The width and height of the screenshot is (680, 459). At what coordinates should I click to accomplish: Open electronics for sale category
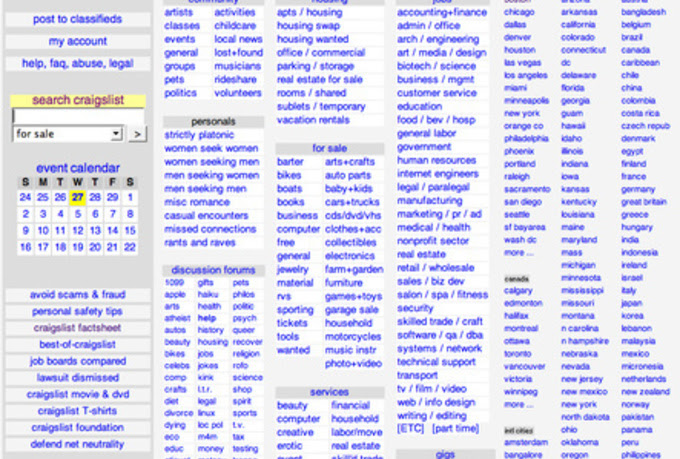[350, 256]
